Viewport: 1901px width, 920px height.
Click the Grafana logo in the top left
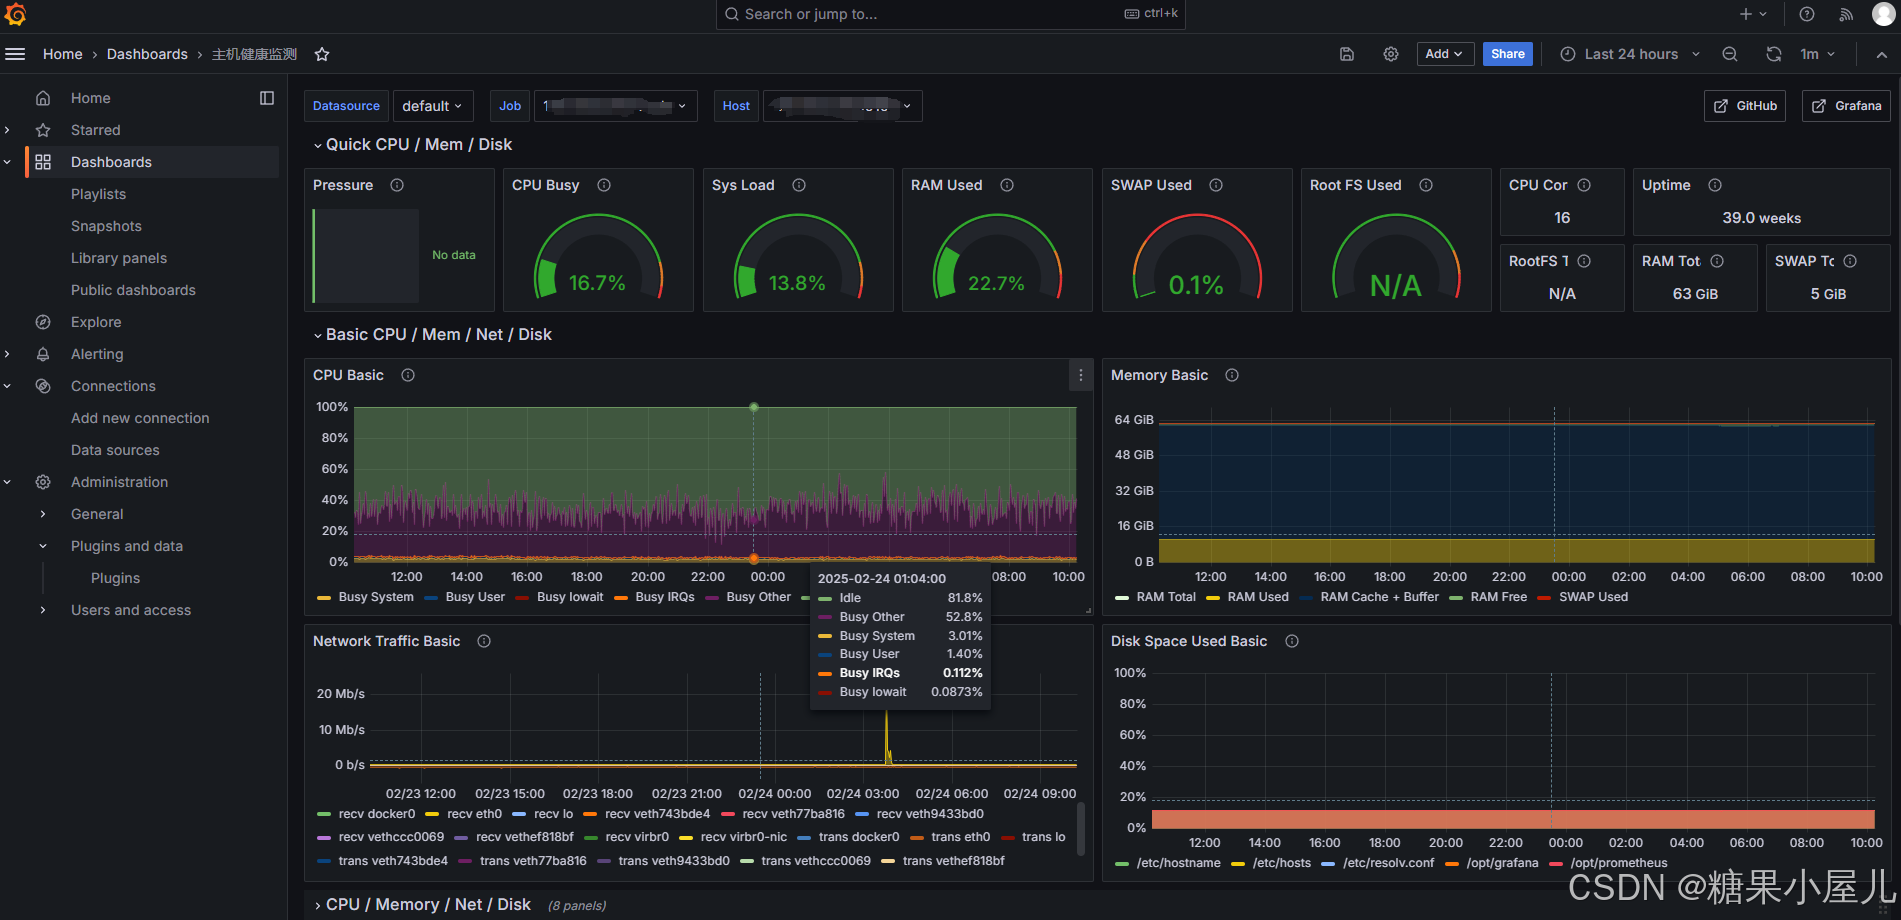(x=18, y=14)
